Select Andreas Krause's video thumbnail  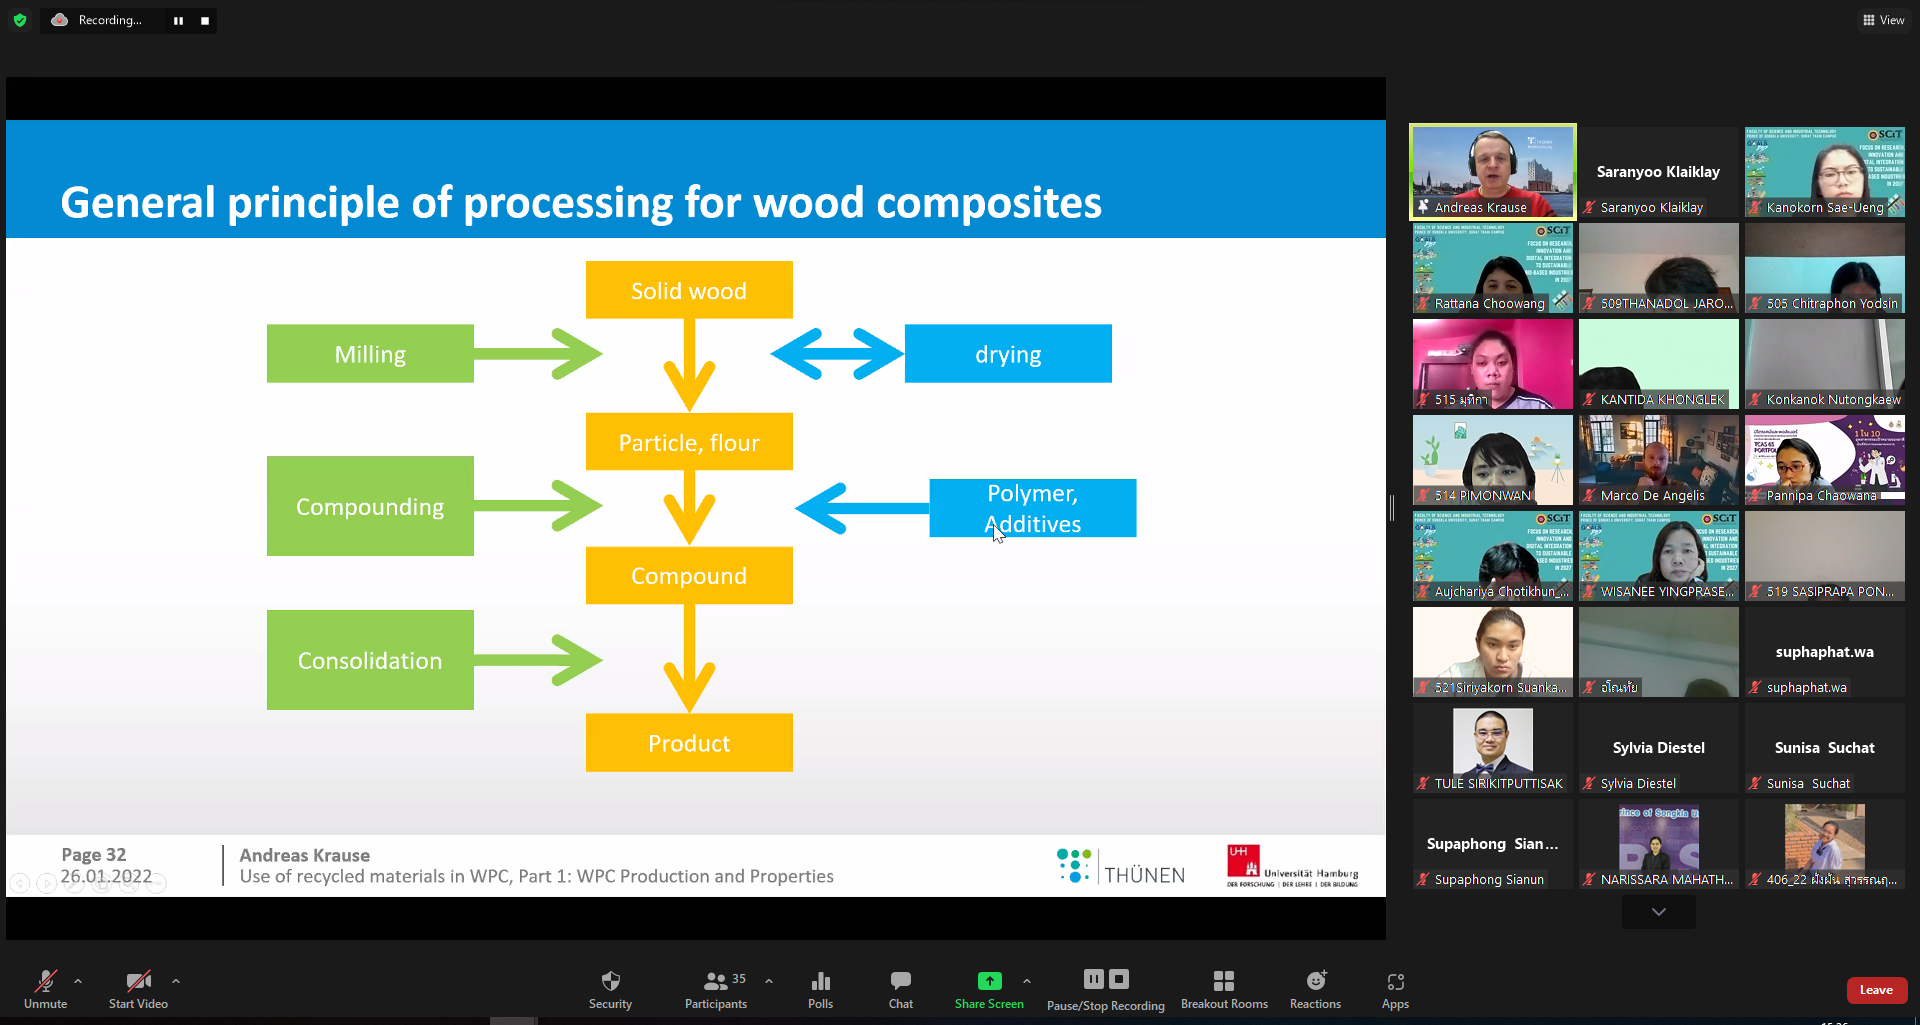[x=1492, y=170]
